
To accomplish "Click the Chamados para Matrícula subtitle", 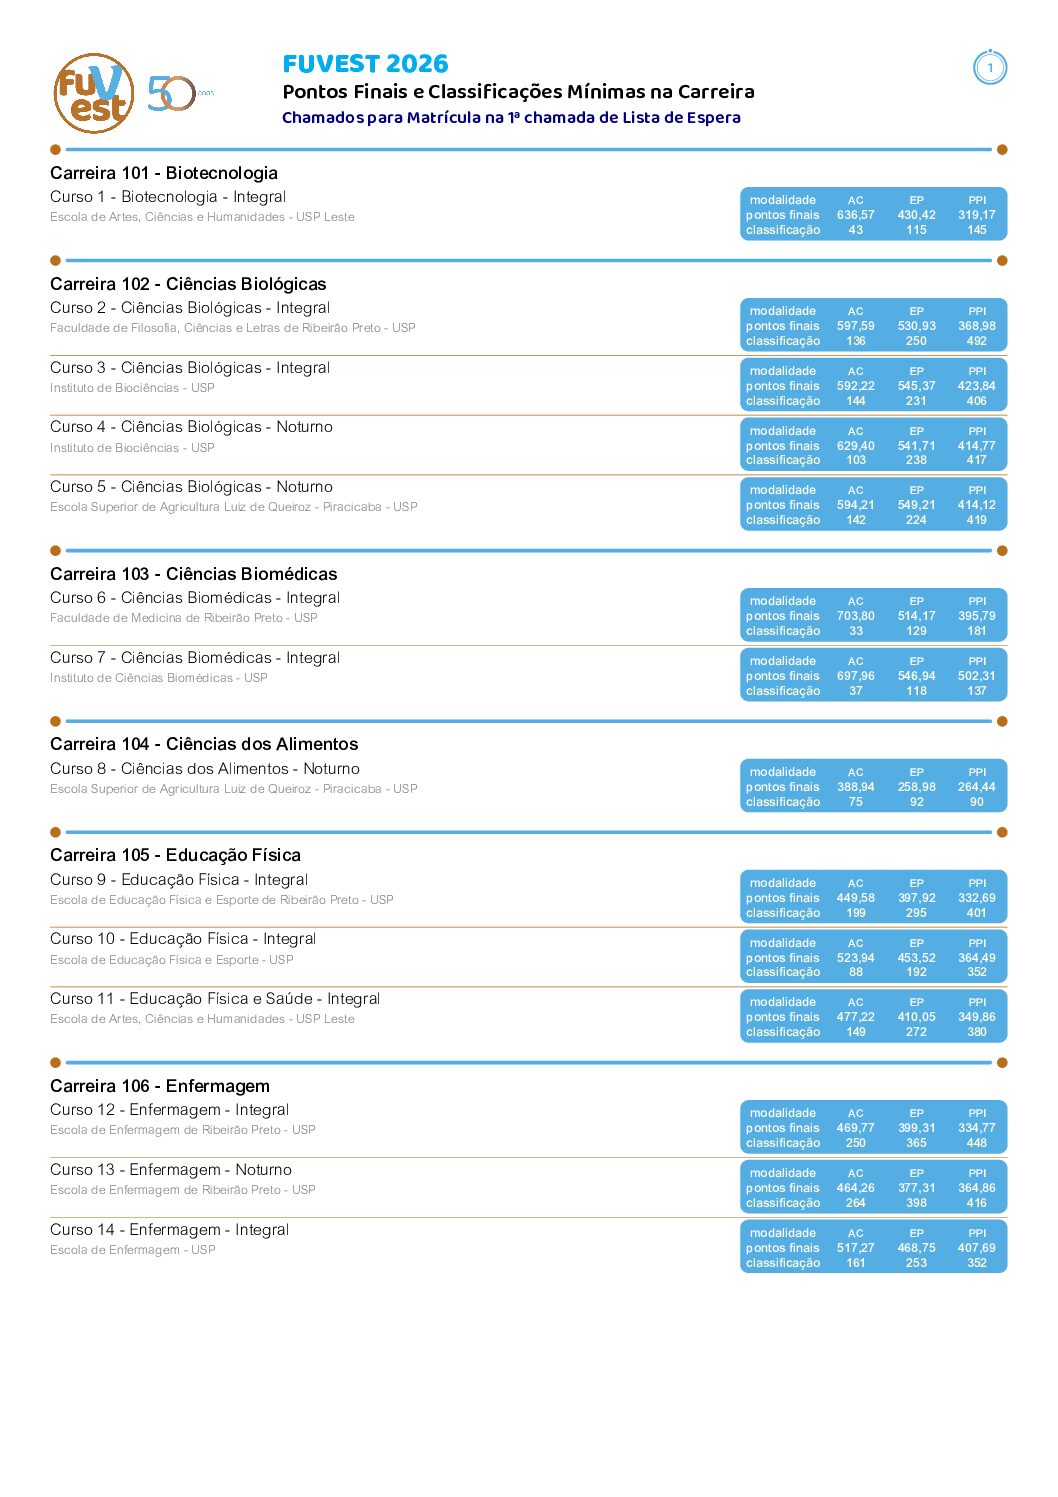I will tap(511, 117).
